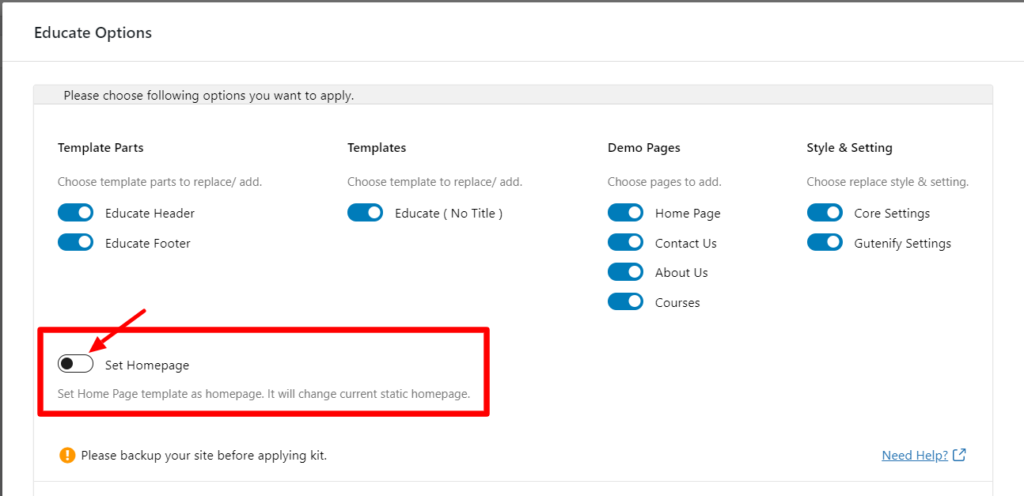Screen dimensions: 1024x496
Task: Enable the Set Homepage toggle
Action: click(76, 364)
